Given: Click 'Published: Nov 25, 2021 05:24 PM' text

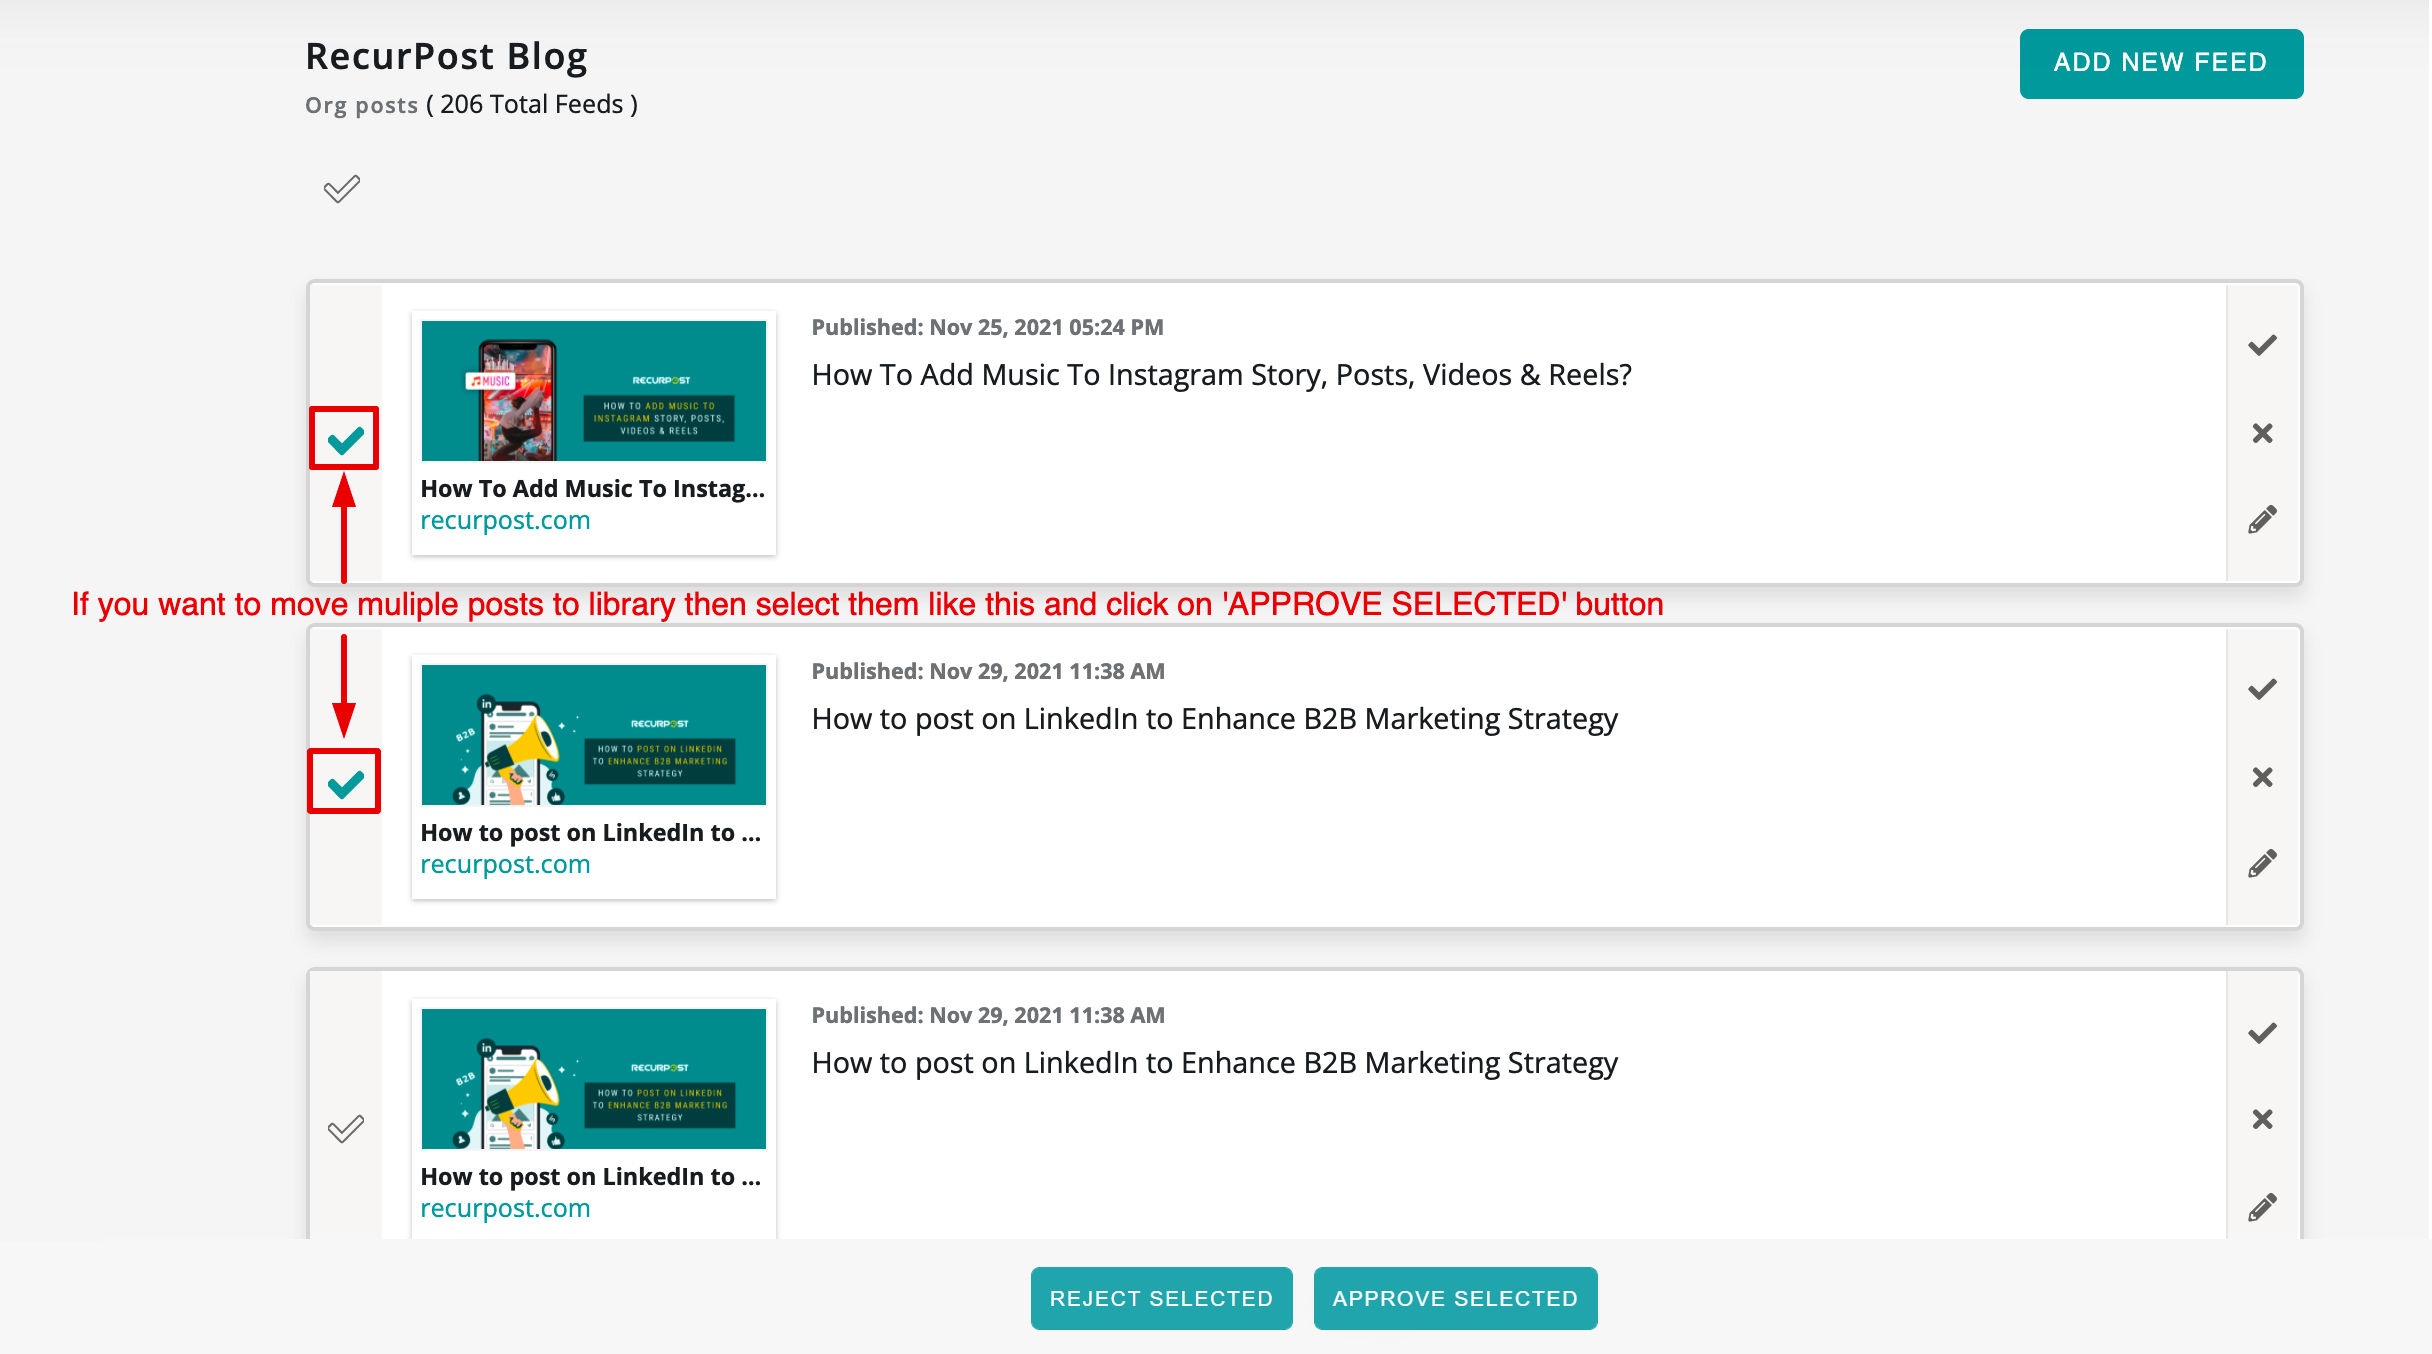Looking at the screenshot, I should (x=988, y=327).
